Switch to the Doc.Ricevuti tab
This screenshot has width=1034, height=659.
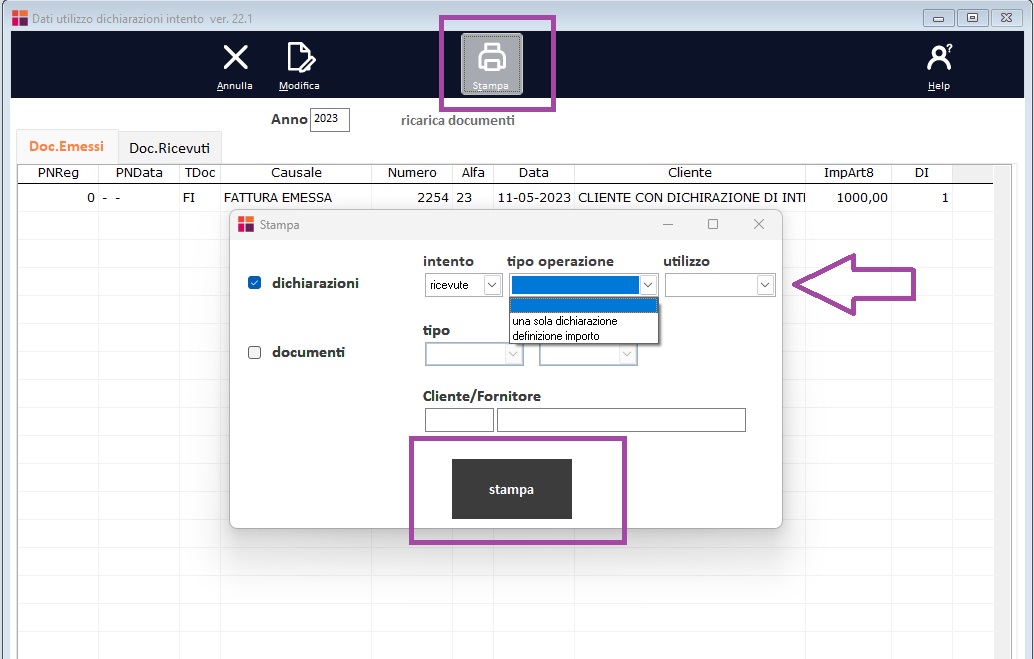pos(169,148)
